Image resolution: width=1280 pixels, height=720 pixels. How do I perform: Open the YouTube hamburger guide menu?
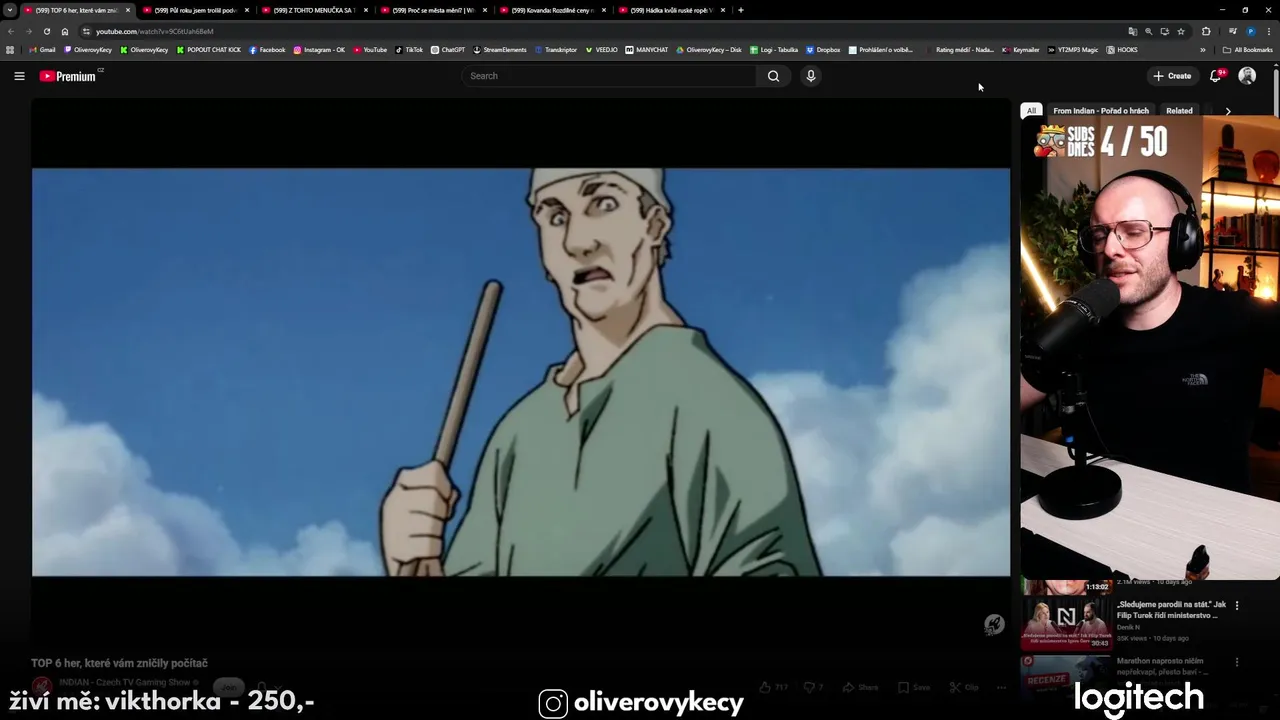(x=19, y=76)
